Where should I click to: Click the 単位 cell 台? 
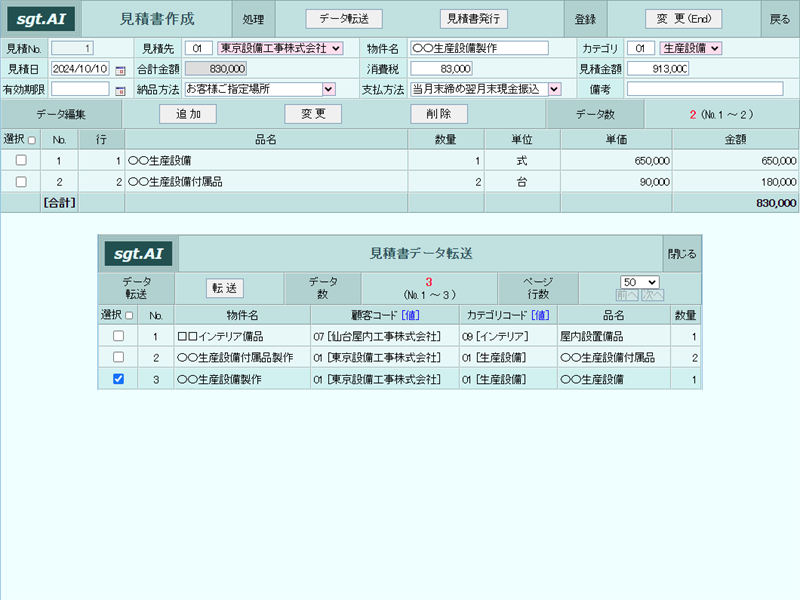(522, 182)
